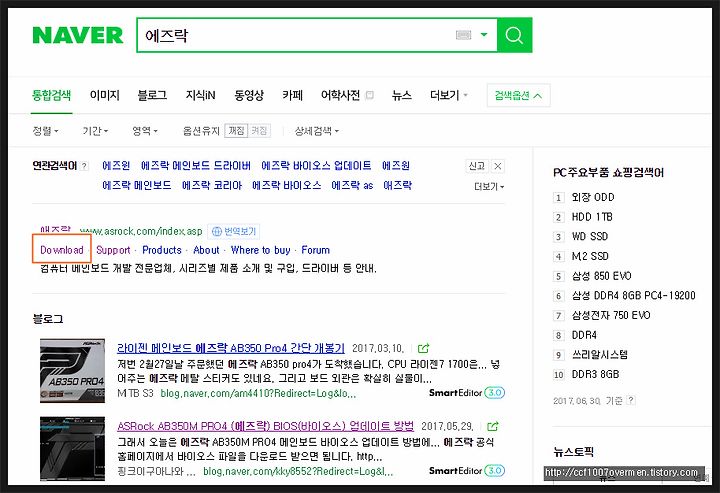Select shopping keyword 외장 ODD
The height and width of the screenshot is (493, 720).
(593, 197)
